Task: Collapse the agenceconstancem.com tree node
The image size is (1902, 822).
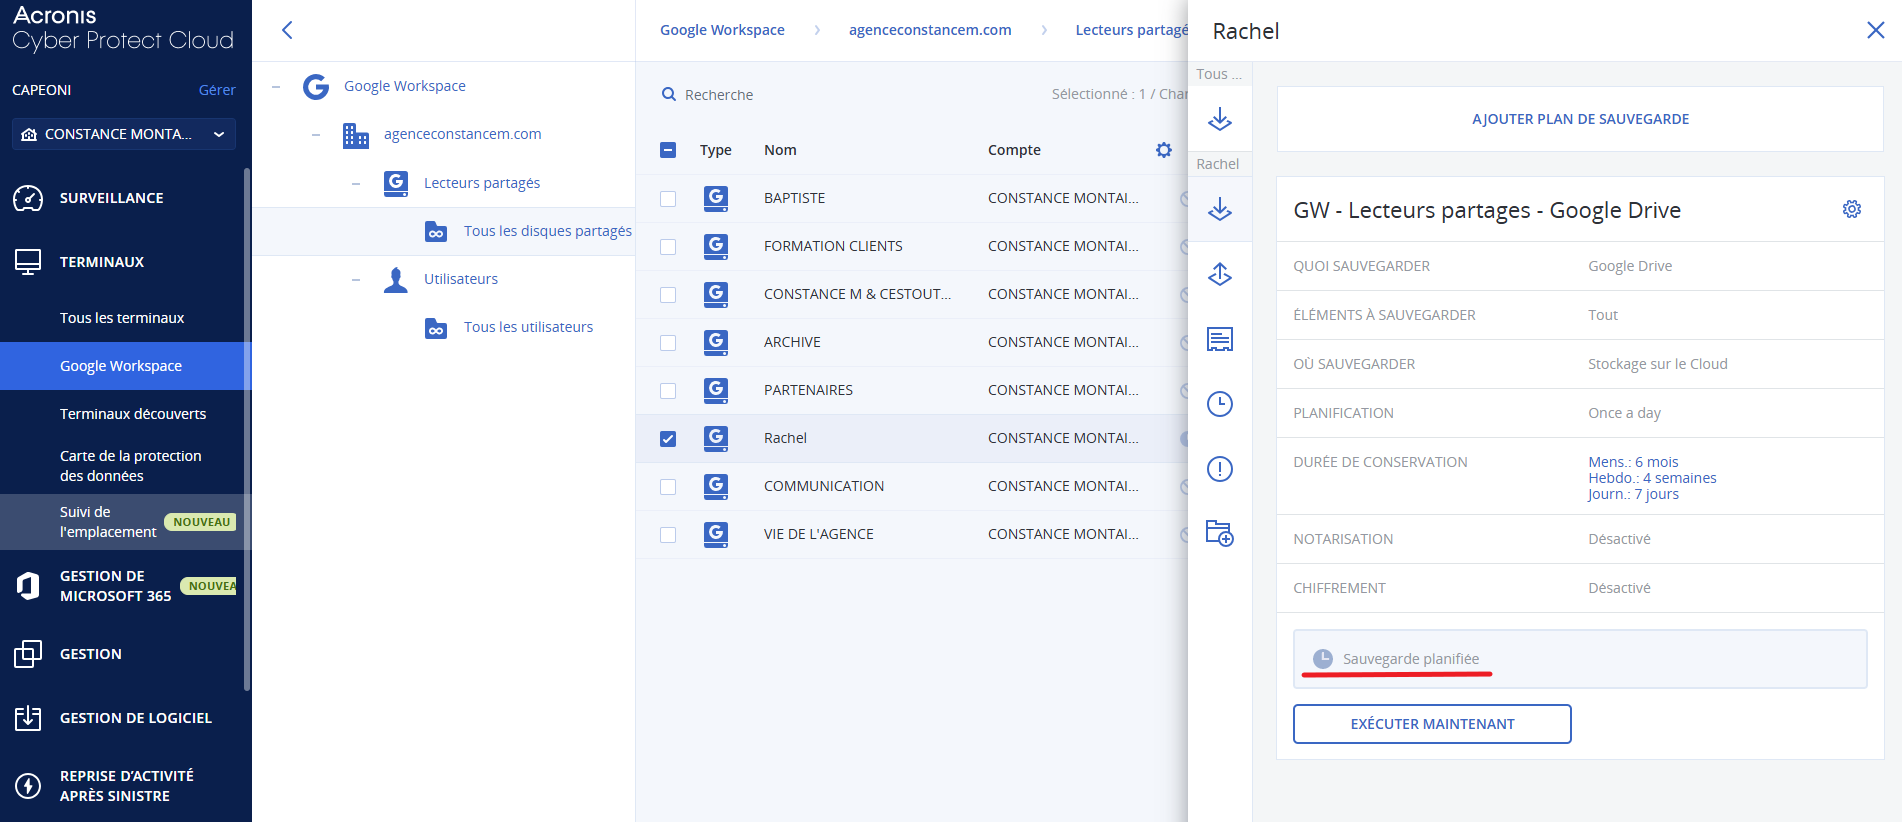Action: coord(316,135)
